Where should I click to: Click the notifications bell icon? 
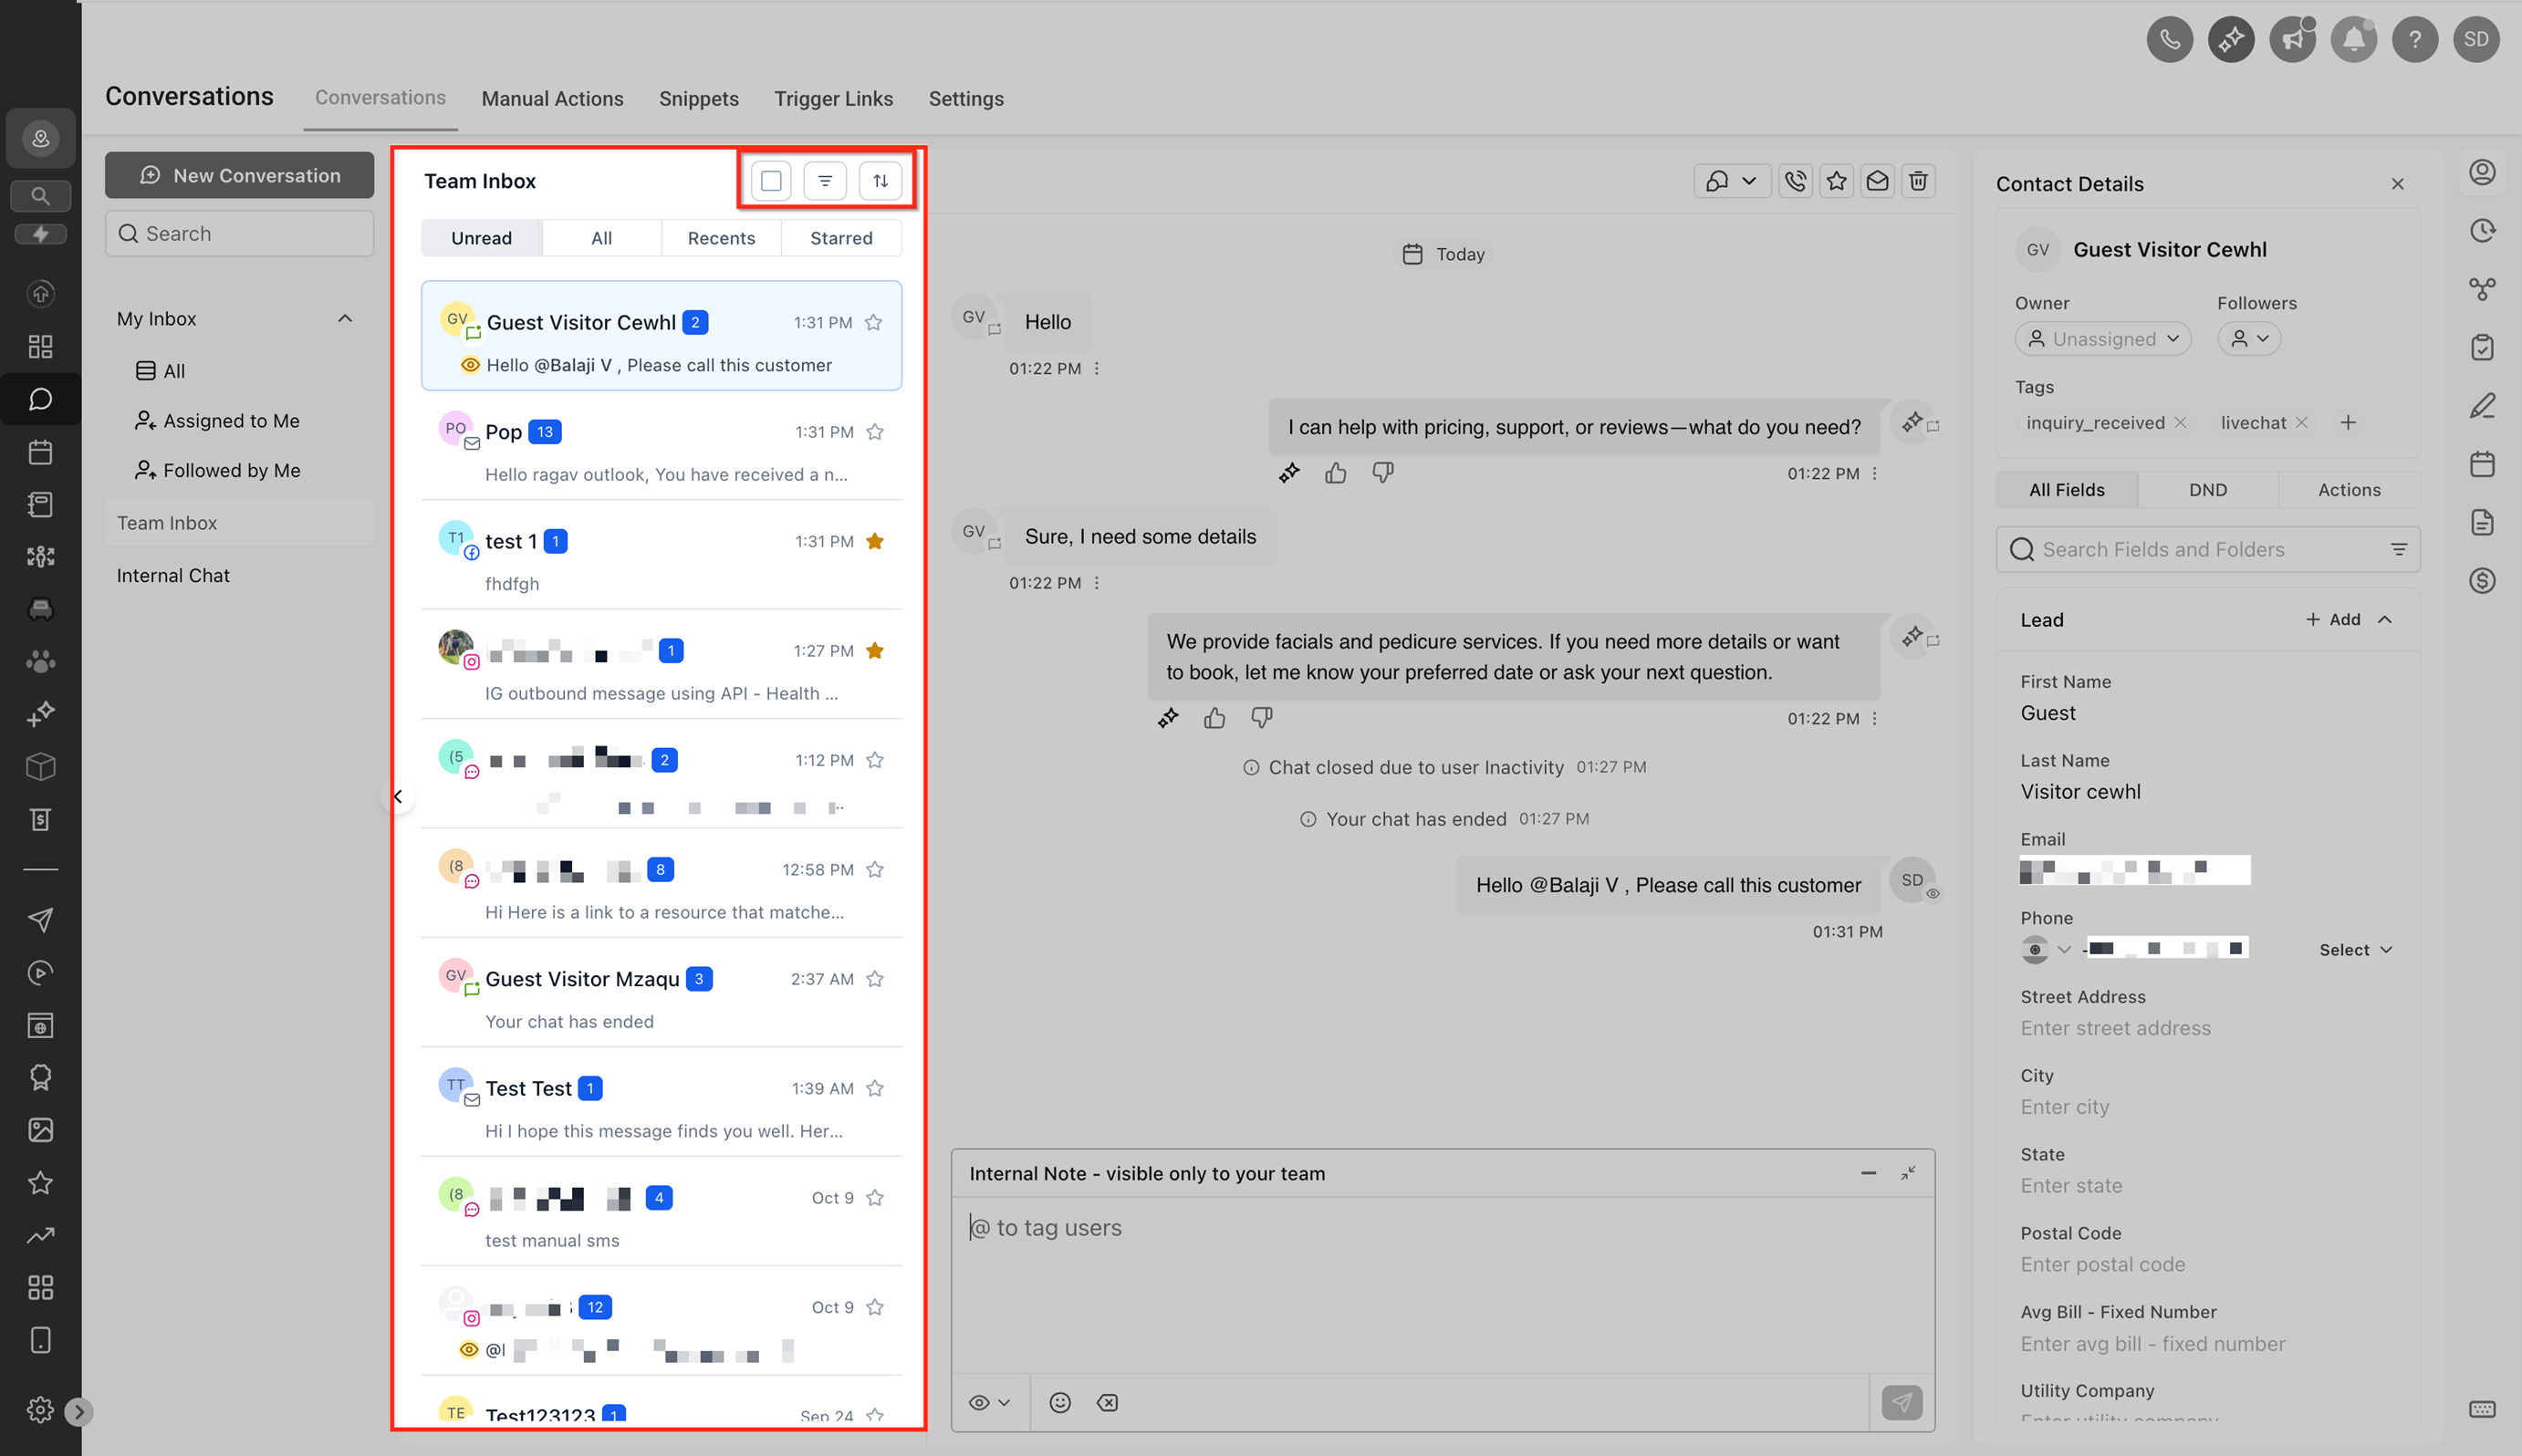pos(2353,39)
